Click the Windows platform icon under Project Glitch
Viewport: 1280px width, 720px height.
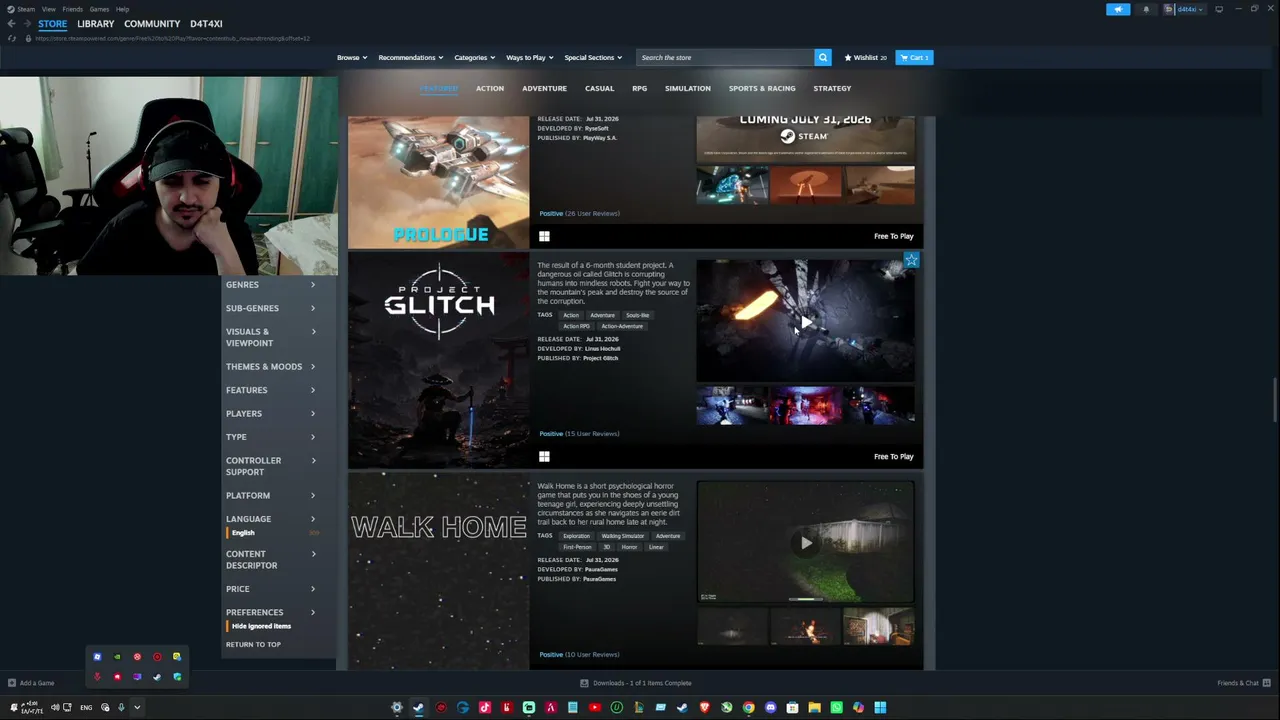[x=544, y=457]
